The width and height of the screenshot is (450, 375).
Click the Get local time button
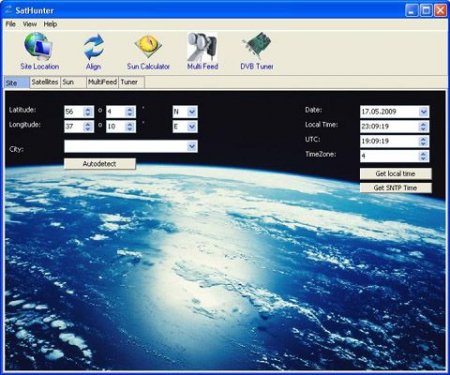point(395,173)
